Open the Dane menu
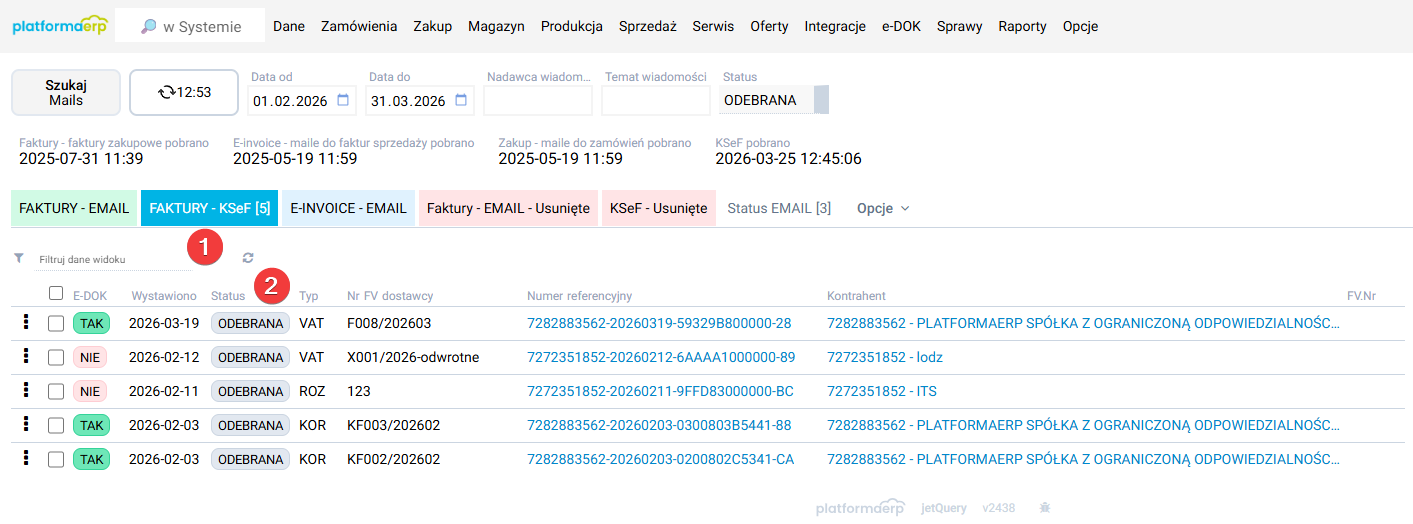The width and height of the screenshot is (1413, 524). [x=289, y=27]
